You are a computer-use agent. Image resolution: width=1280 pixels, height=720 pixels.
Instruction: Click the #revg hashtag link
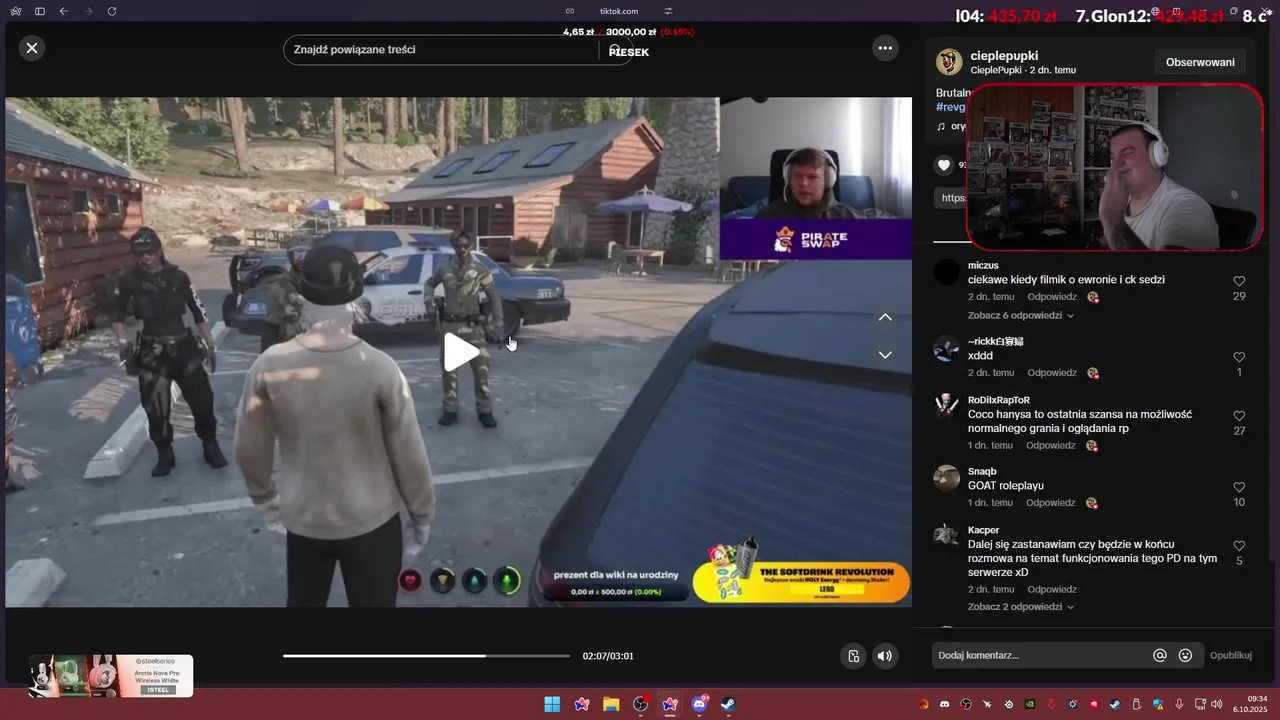950,107
